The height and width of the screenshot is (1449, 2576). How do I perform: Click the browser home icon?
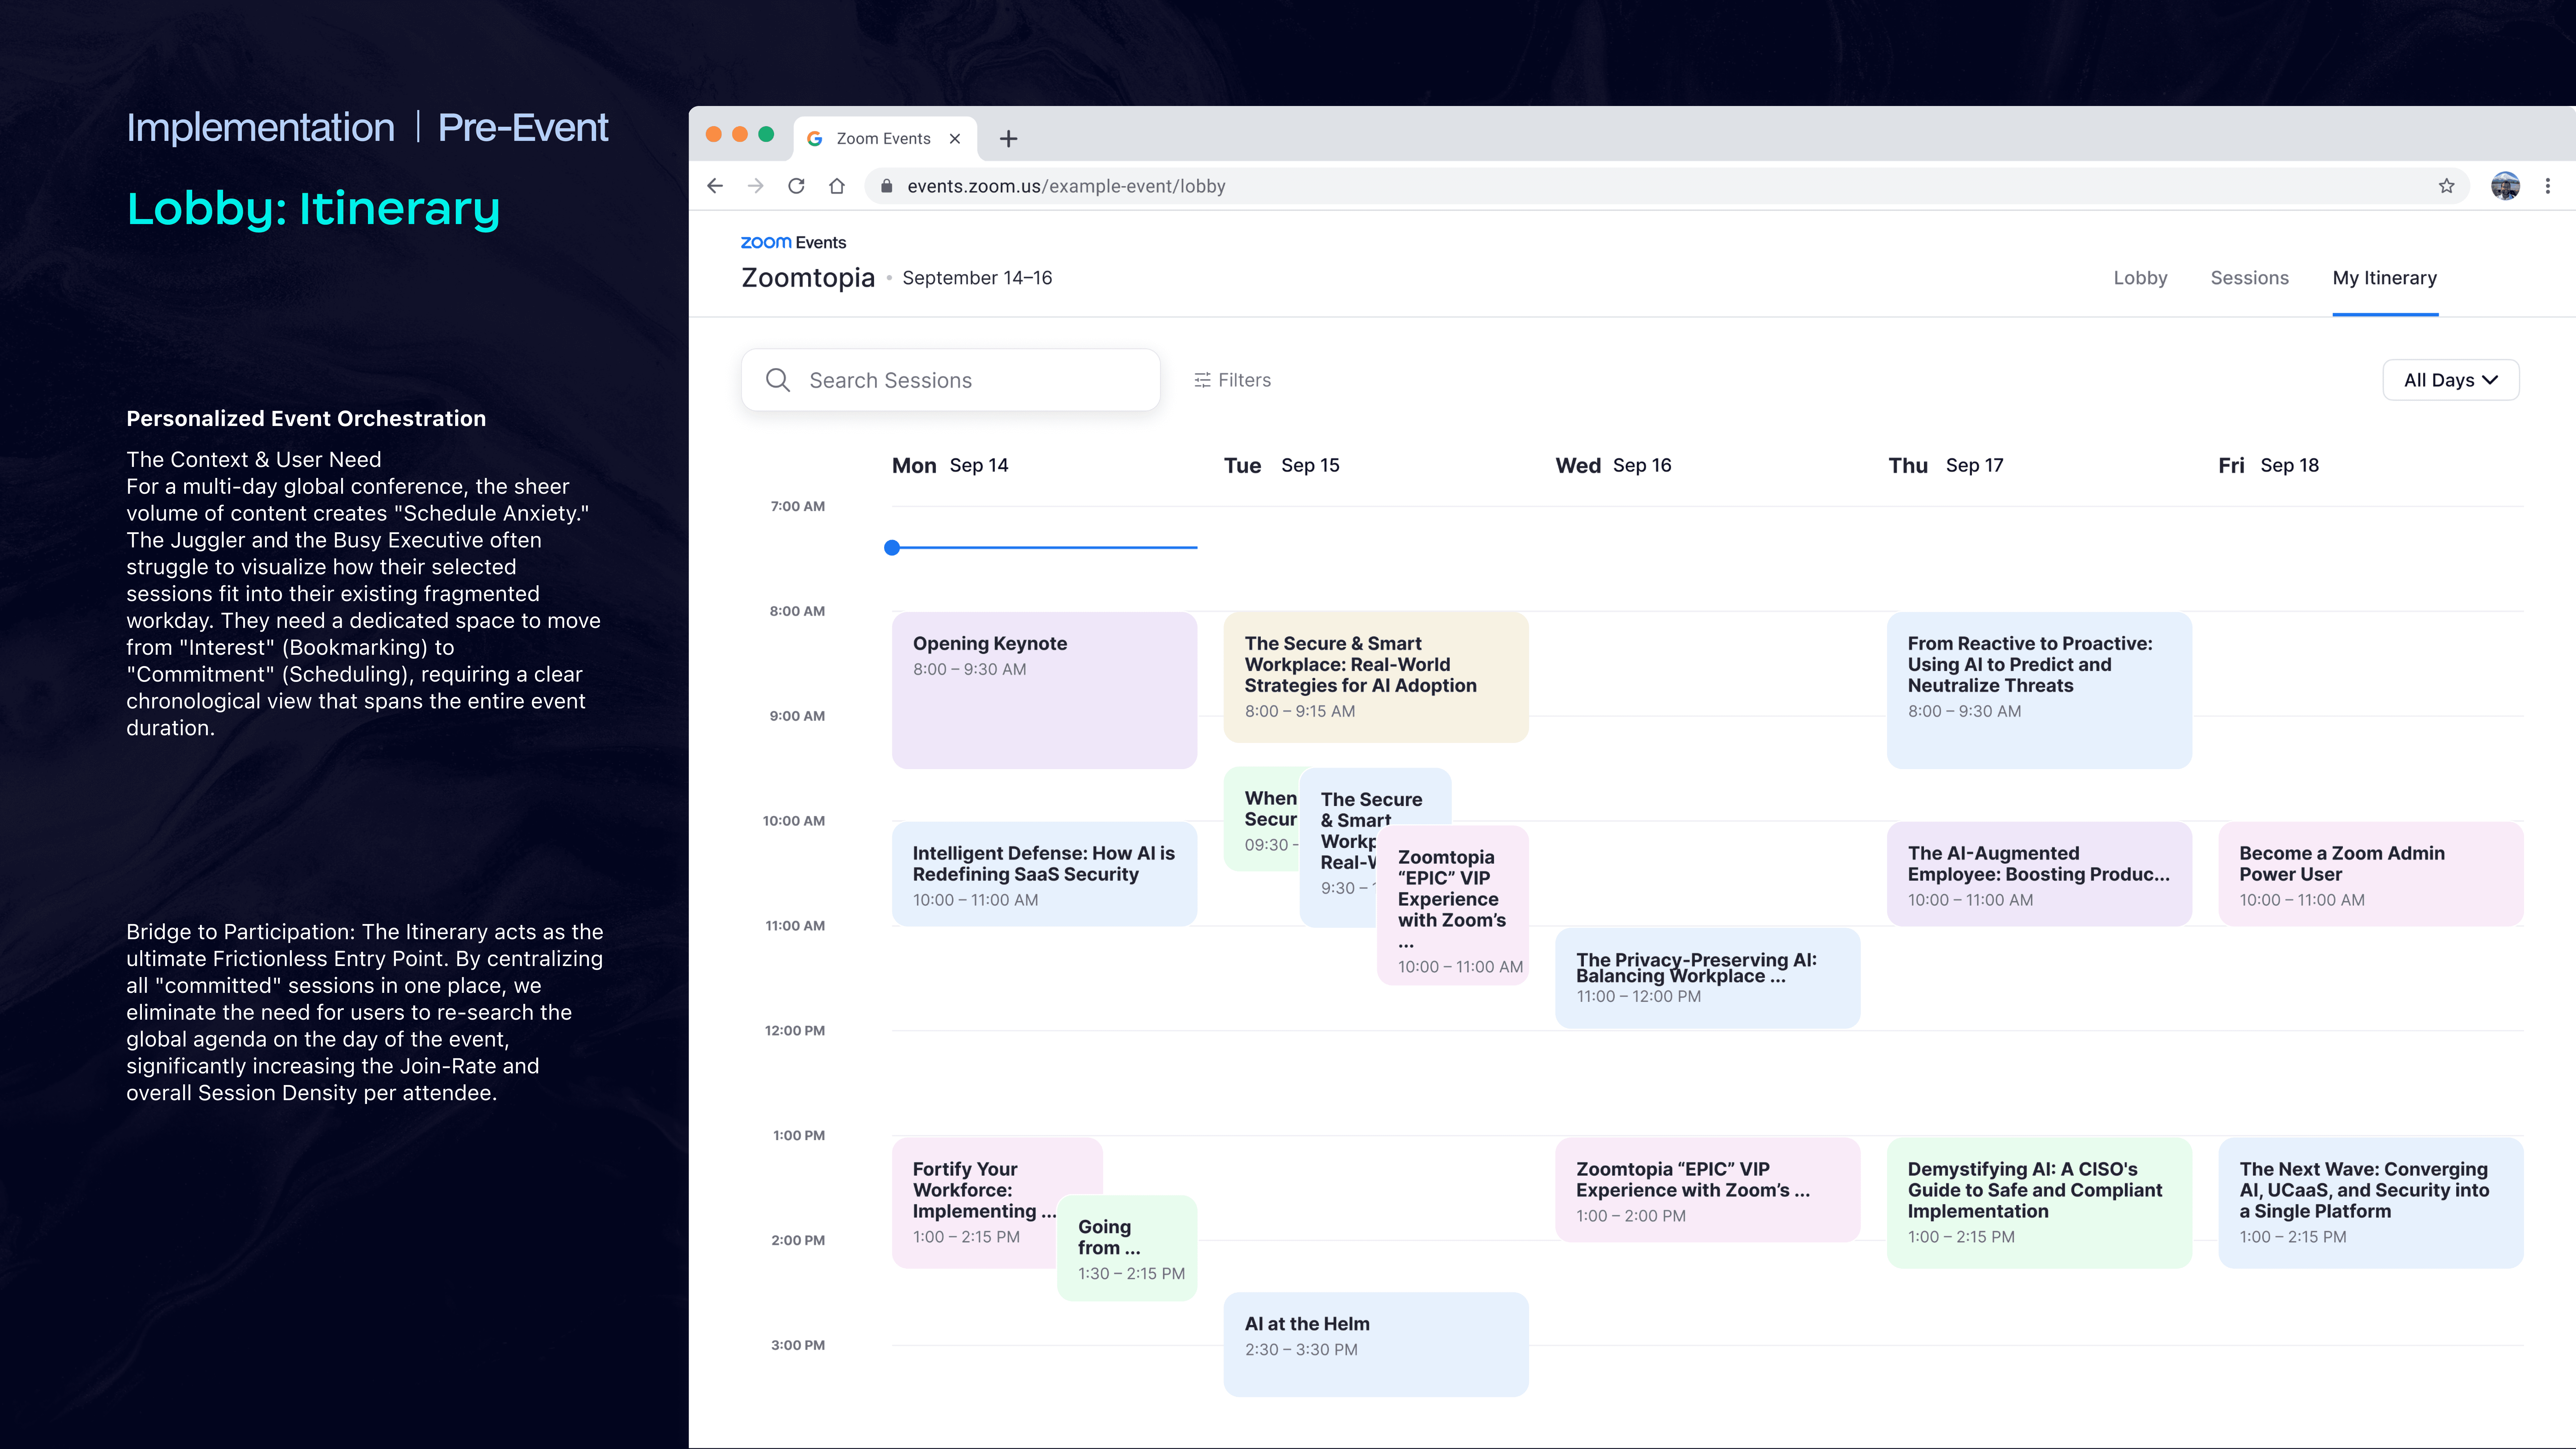[837, 186]
